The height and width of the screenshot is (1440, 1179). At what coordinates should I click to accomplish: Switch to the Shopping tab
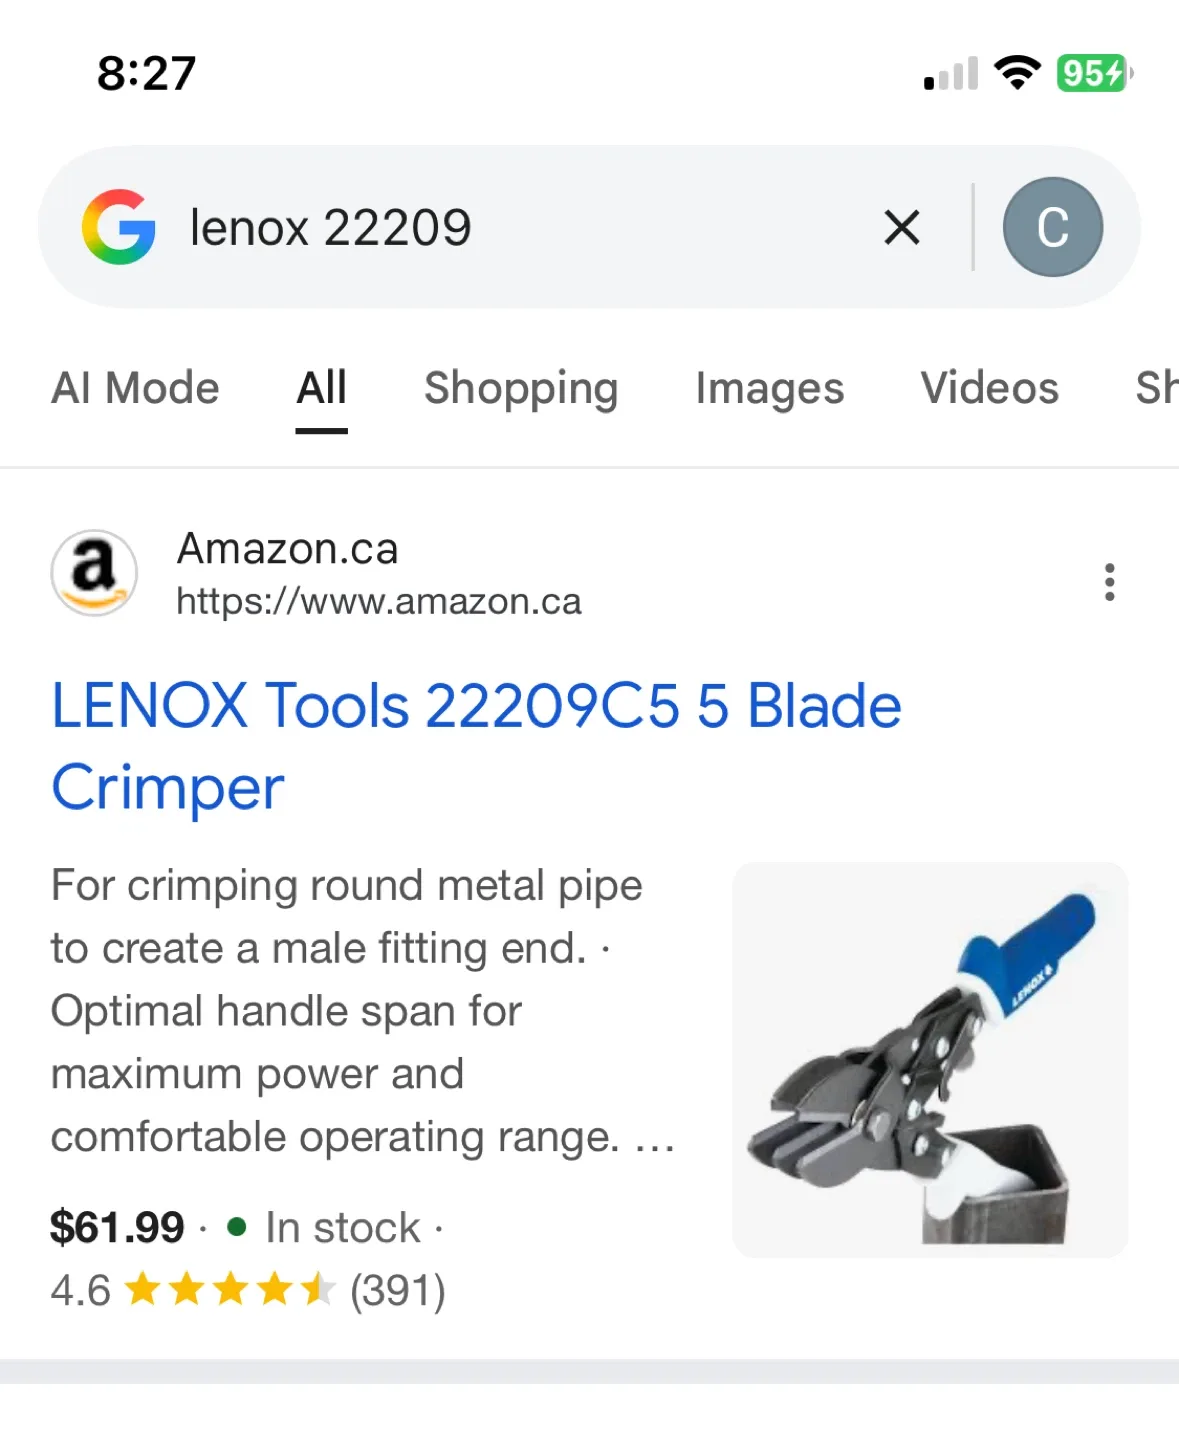point(521,389)
